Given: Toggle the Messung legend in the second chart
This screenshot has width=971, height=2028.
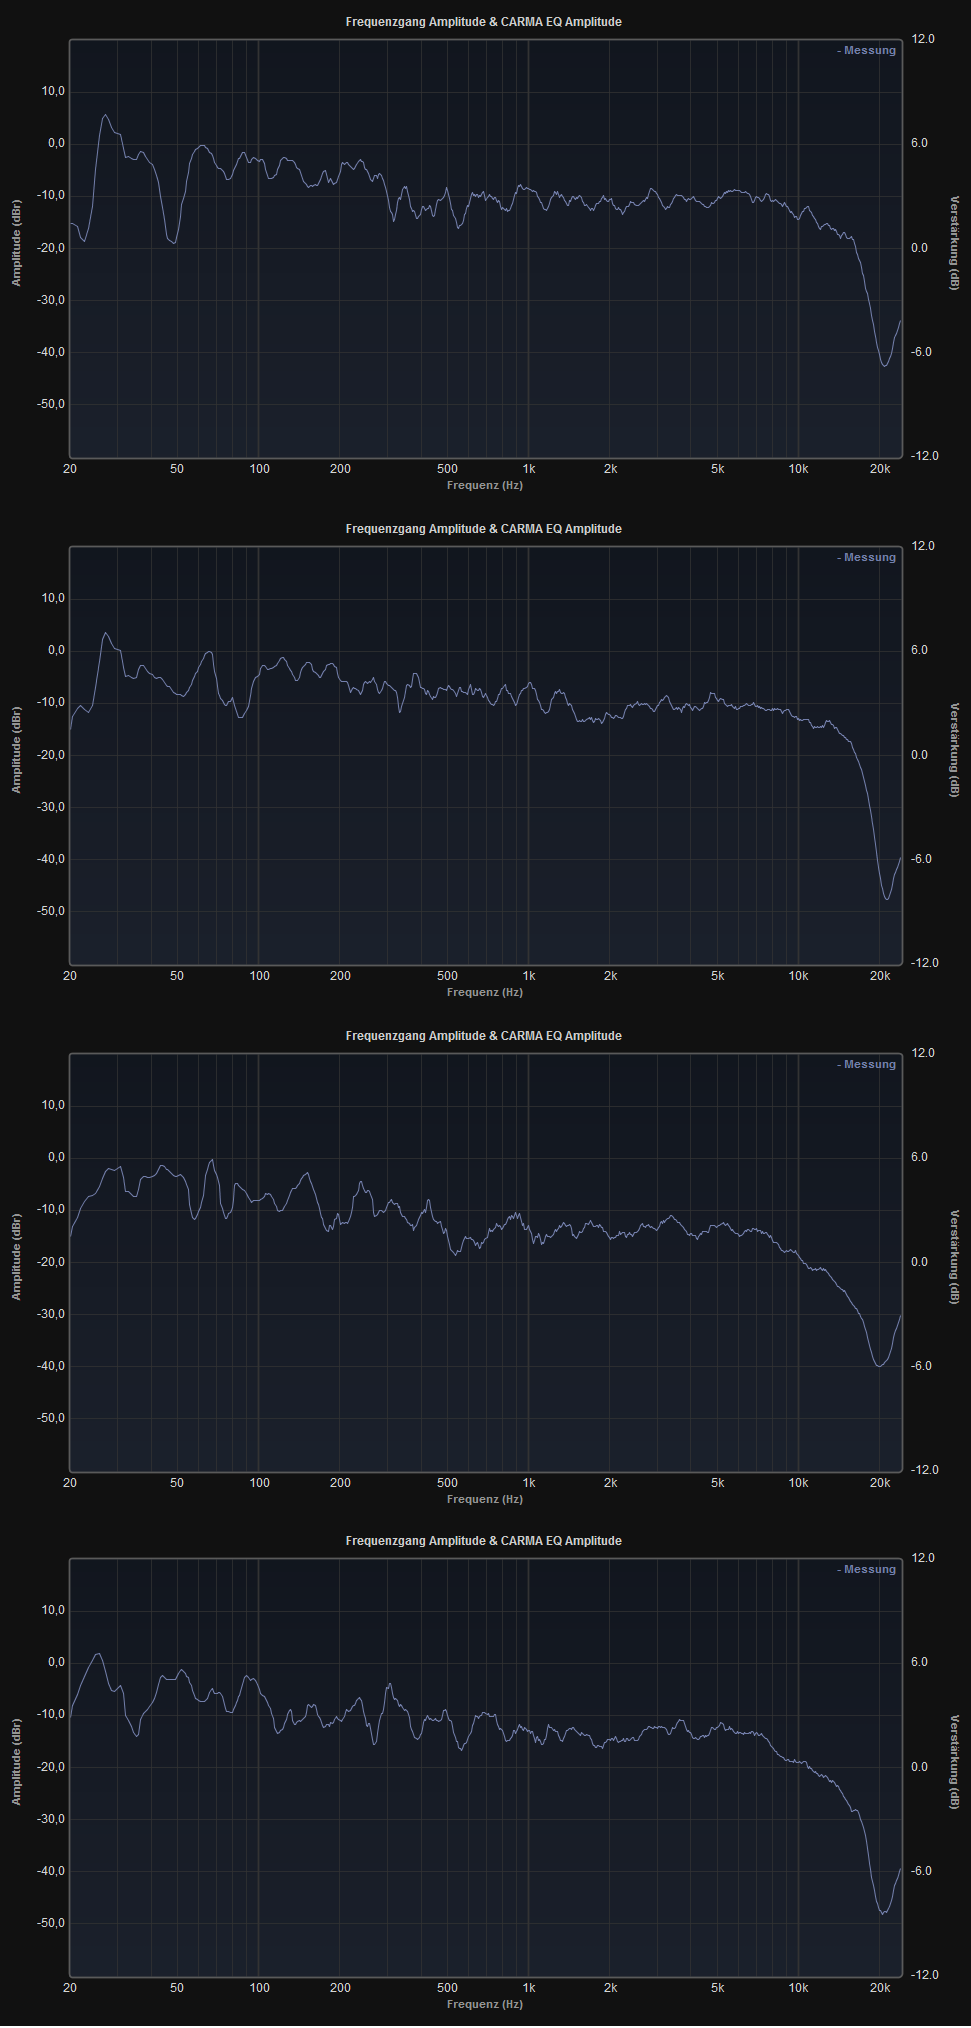Looking at the screenshot, I should pyautogui.click(x=866, y=558).
